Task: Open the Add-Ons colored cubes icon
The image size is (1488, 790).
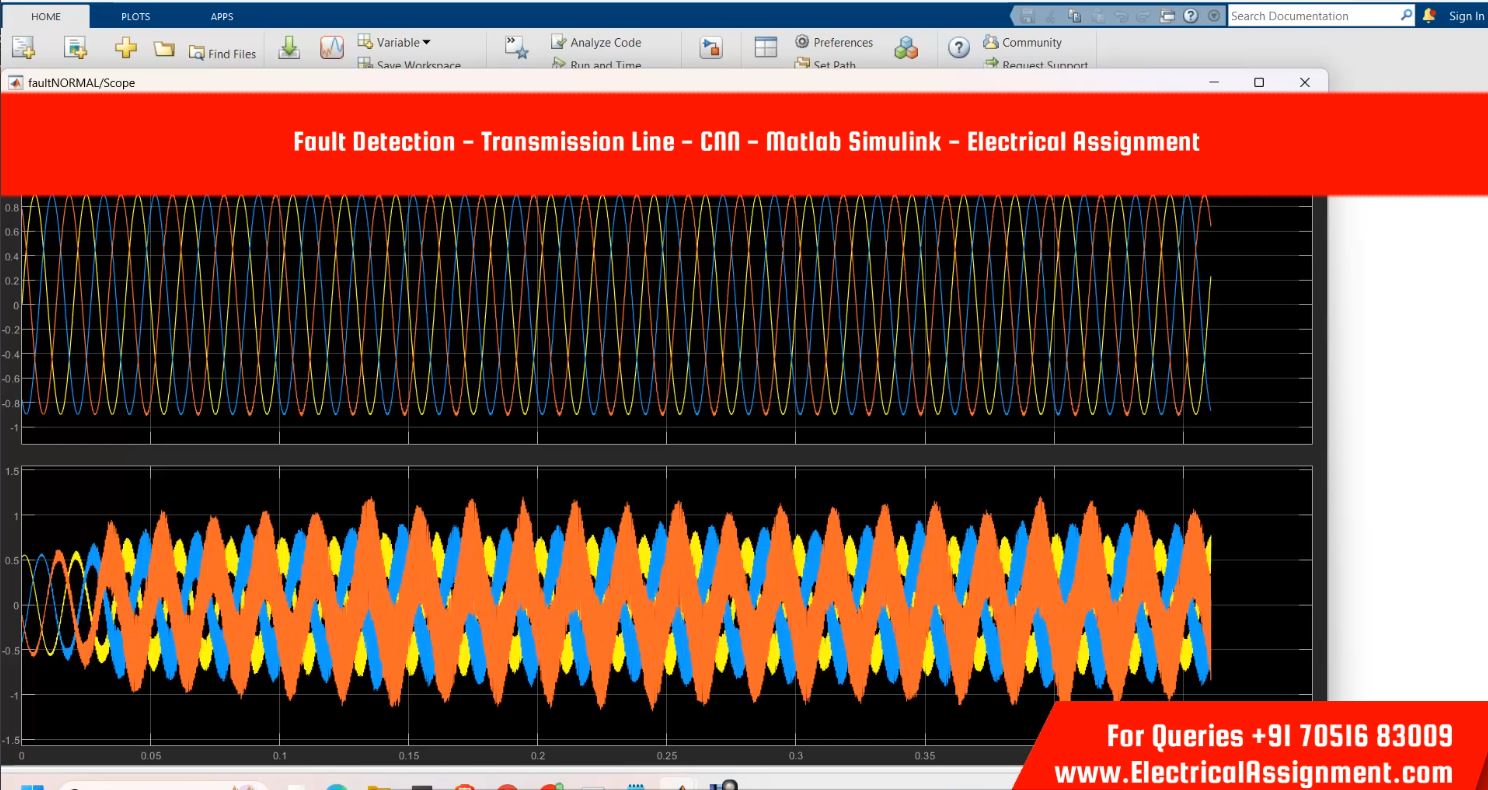Action: [906, 48]
